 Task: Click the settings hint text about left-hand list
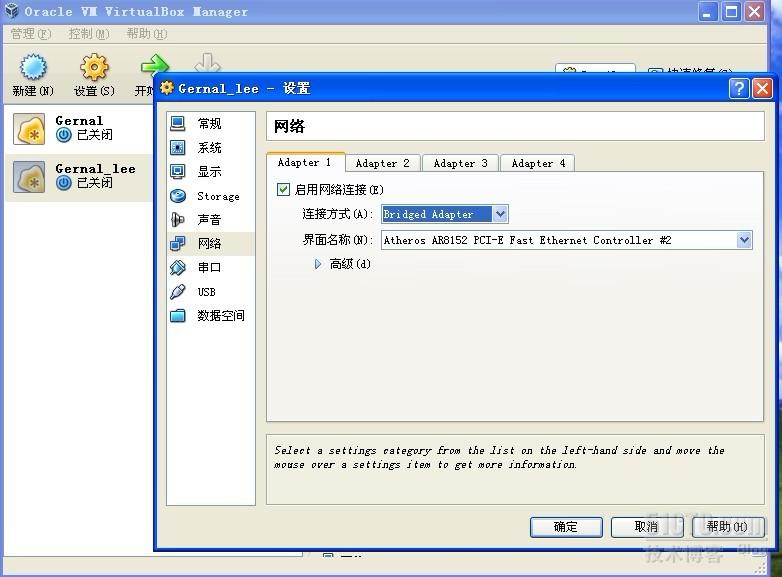(499, 457)
